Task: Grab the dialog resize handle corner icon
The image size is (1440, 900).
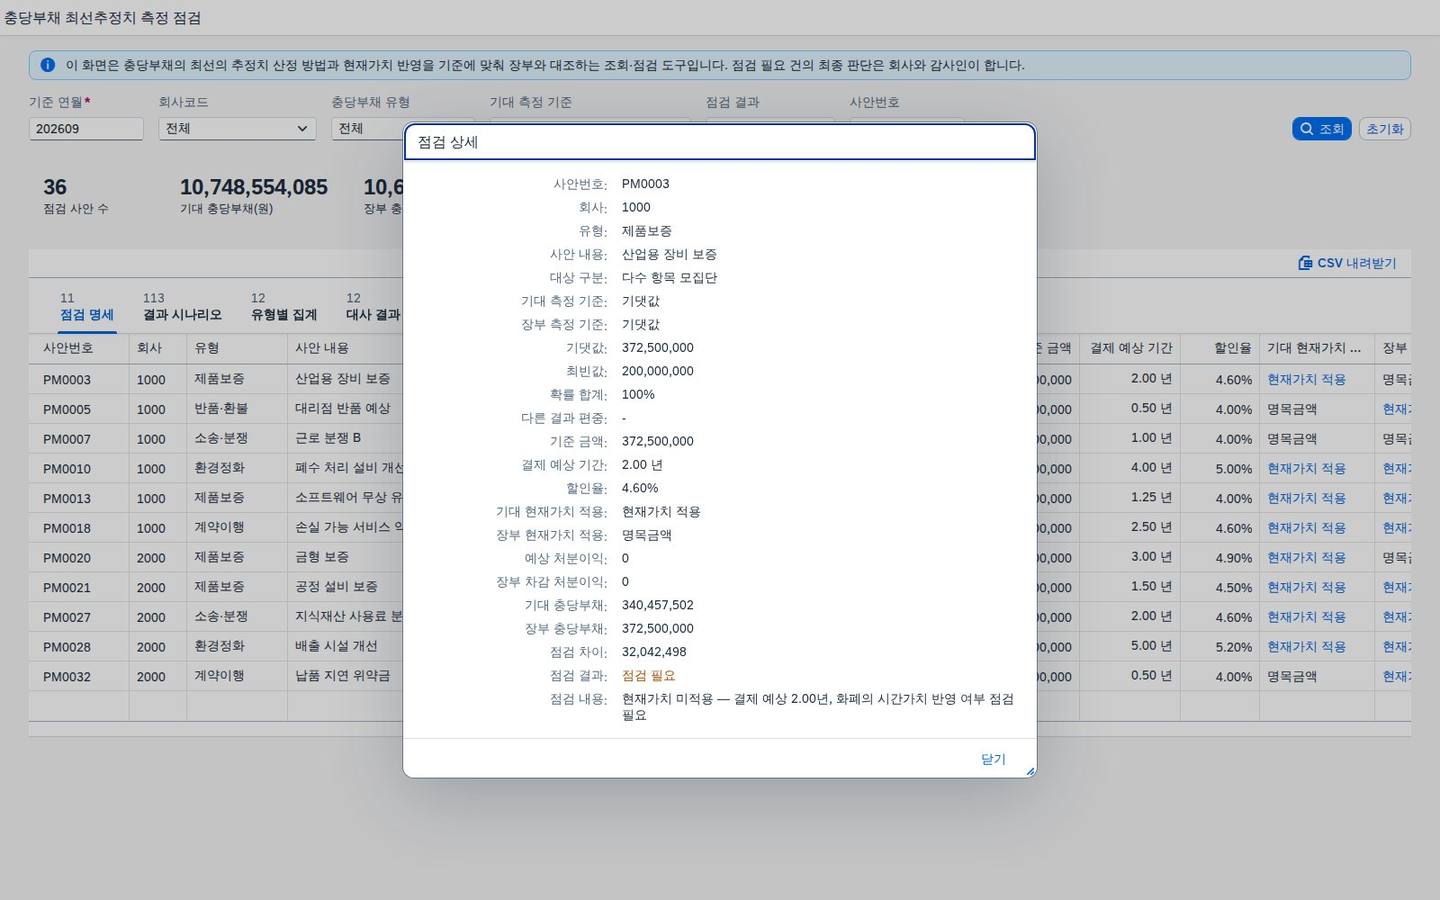Action: point(1030,771)
